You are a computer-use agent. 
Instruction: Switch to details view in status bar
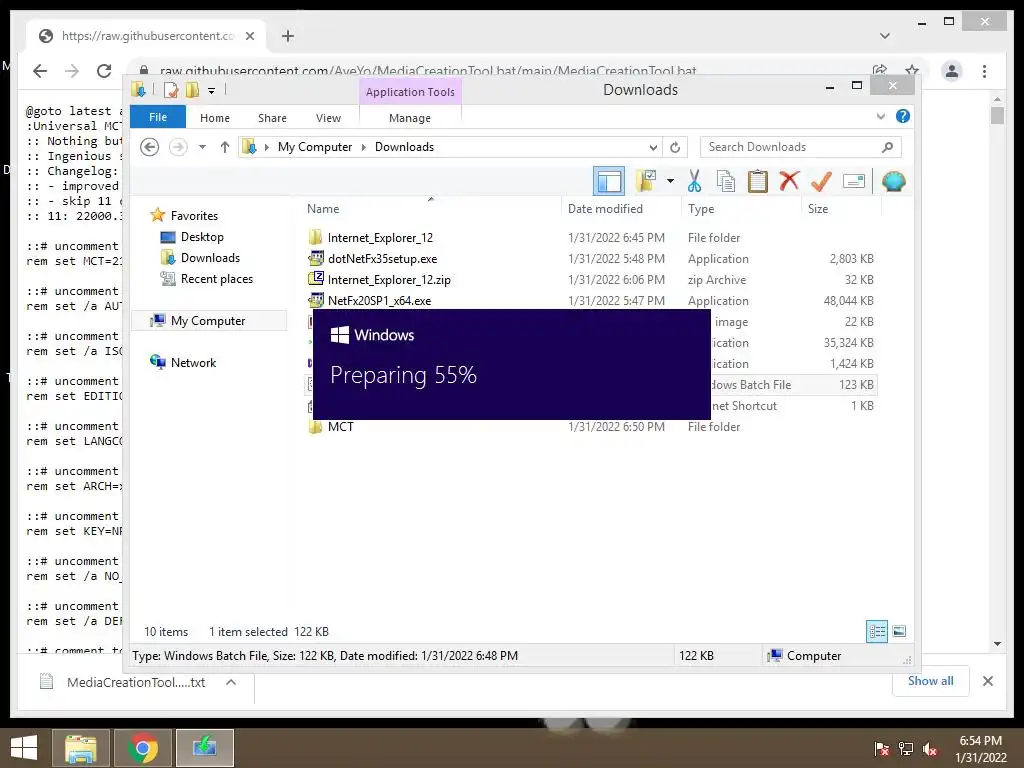click(x=876, y=631)
